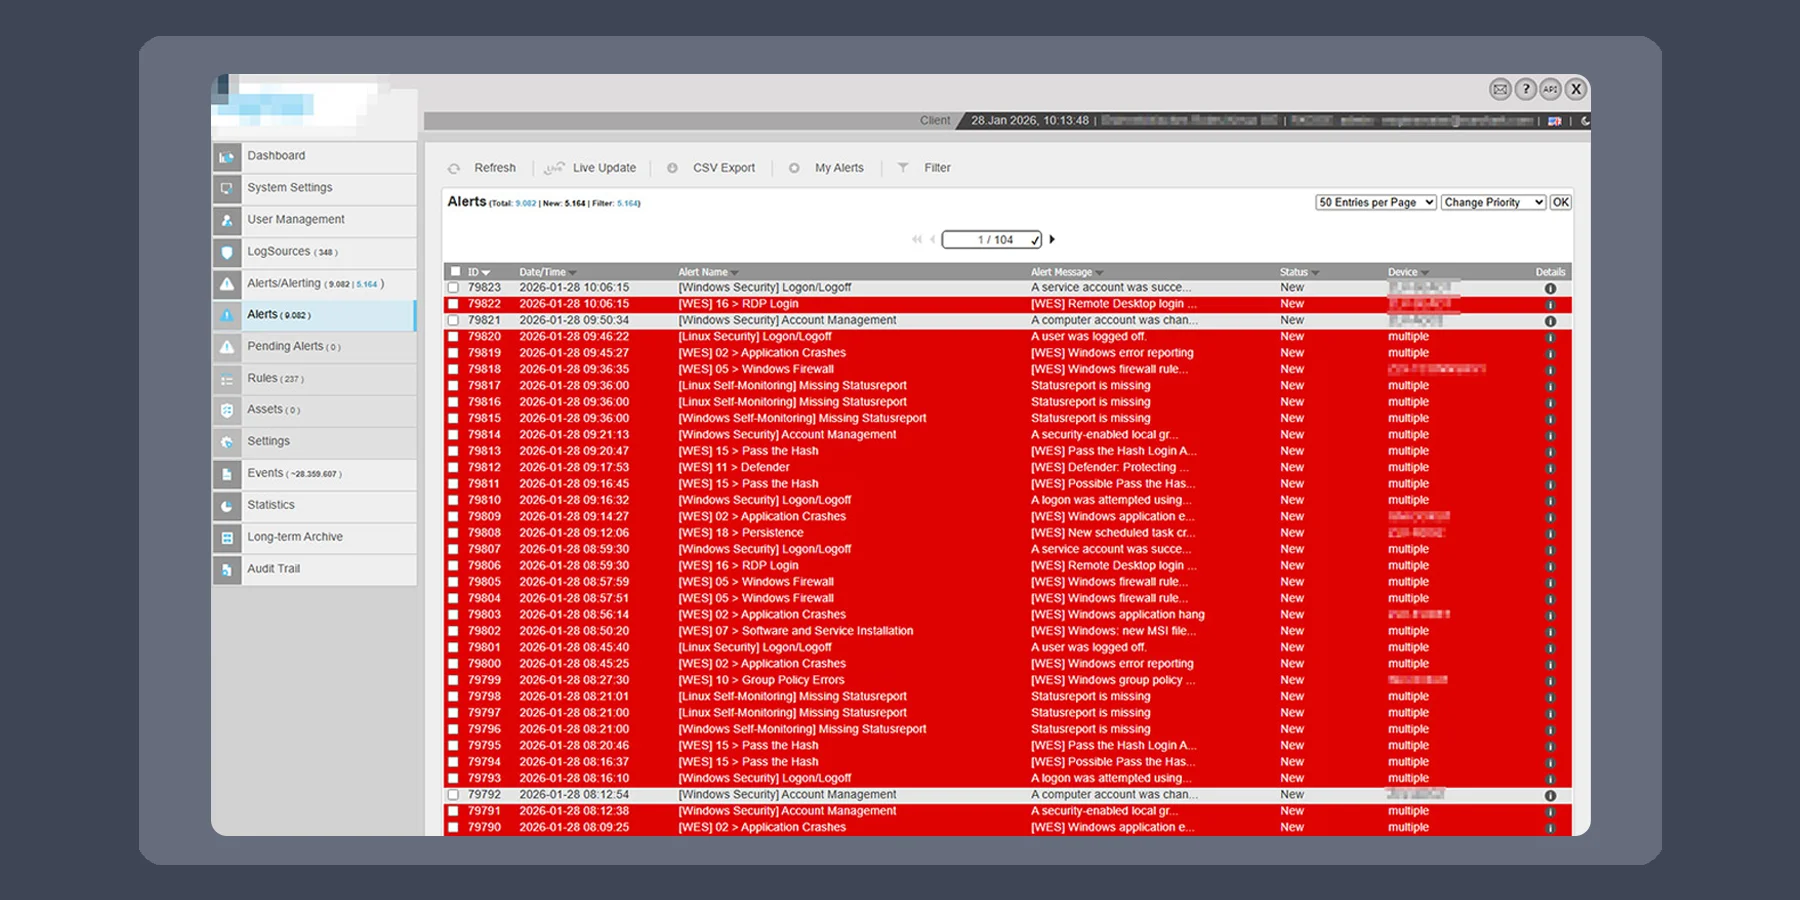This screenshot has width=1800, height=900.
Task: Click the page number field showing 1 / 104
Action: 991,240
